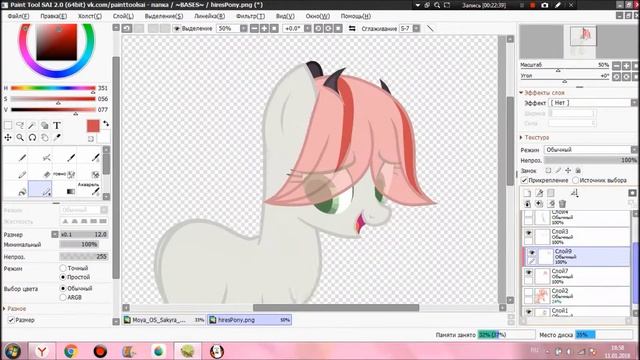
Task: Open the Правка menu
Action: [x=53, y=16]
